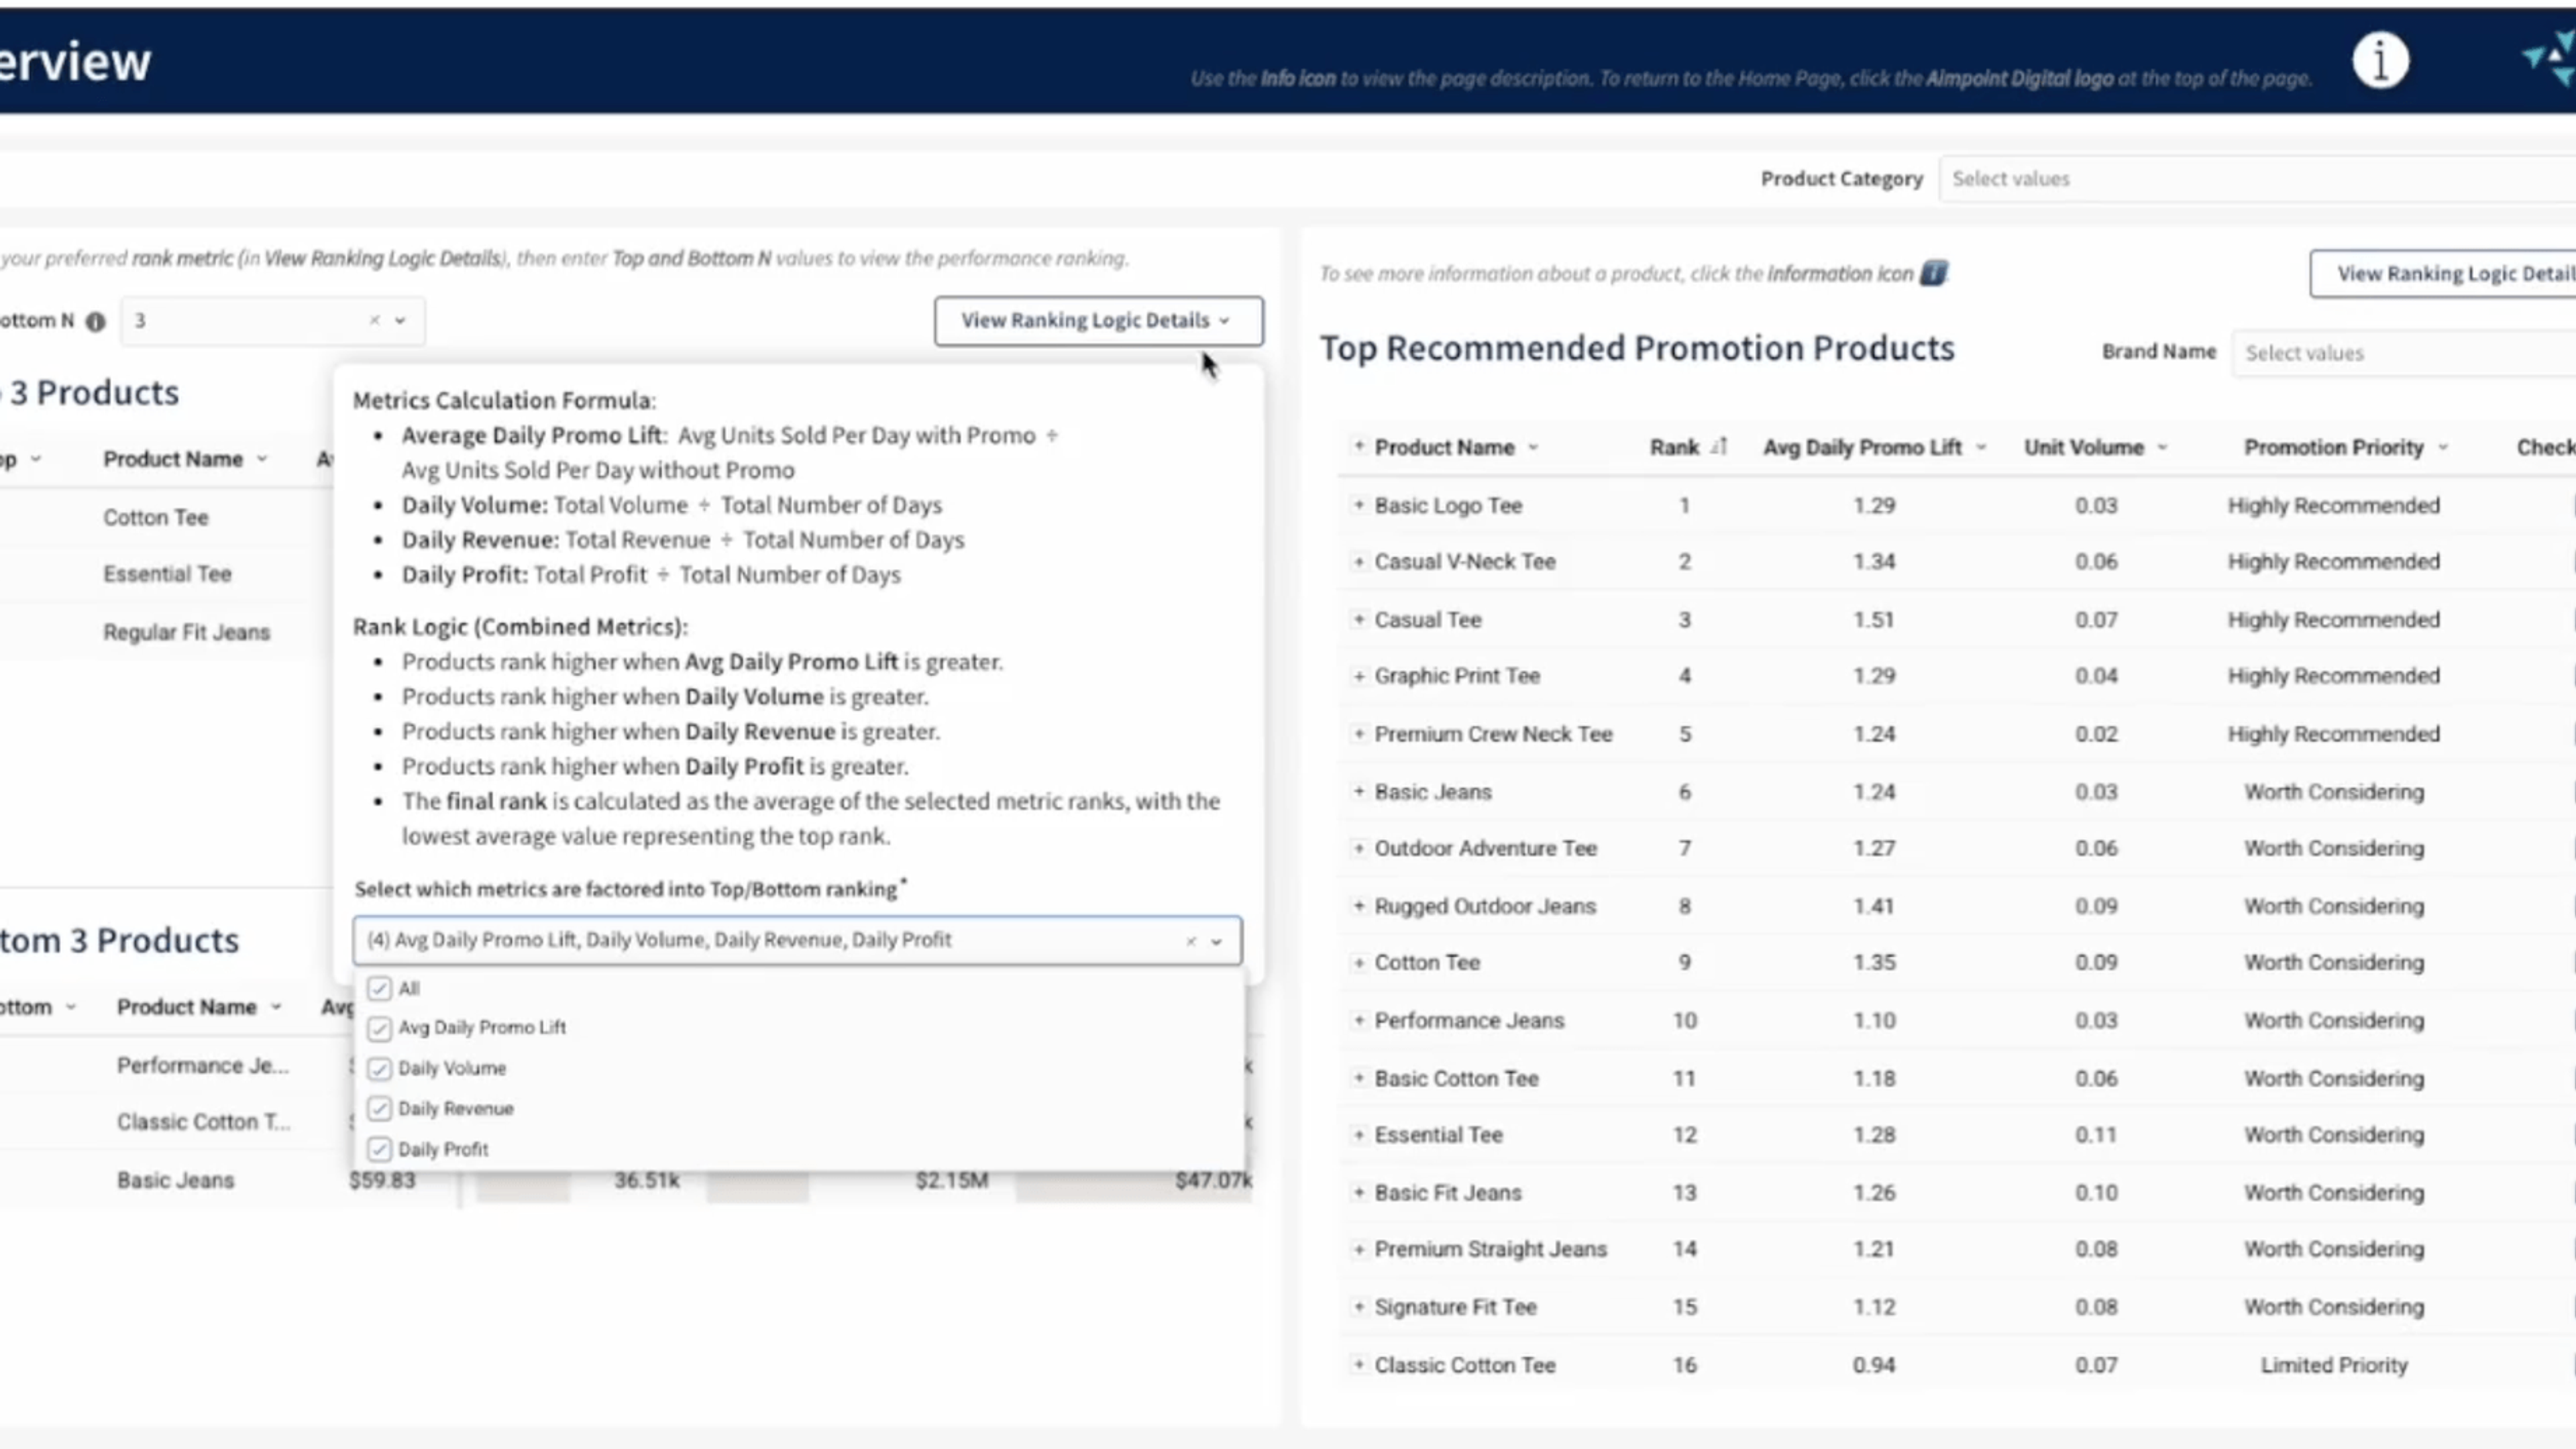Expand the Performance Jeans row
Screen dimensions: 2576x1449
pyautogui.click(x=1358, y=1020)
